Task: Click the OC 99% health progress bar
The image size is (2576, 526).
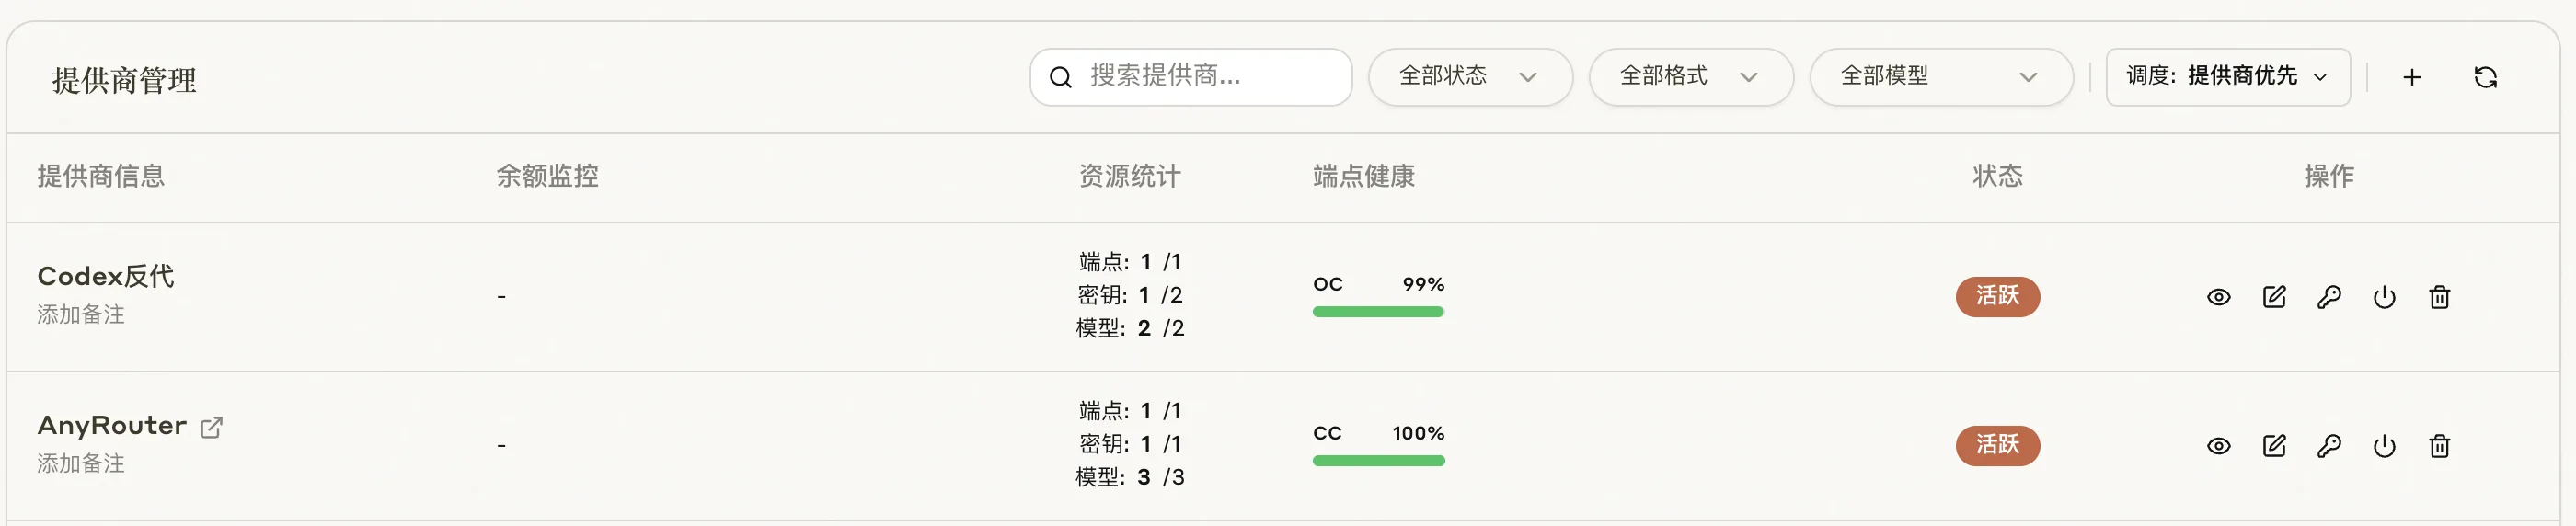Action: [1378, 312]
